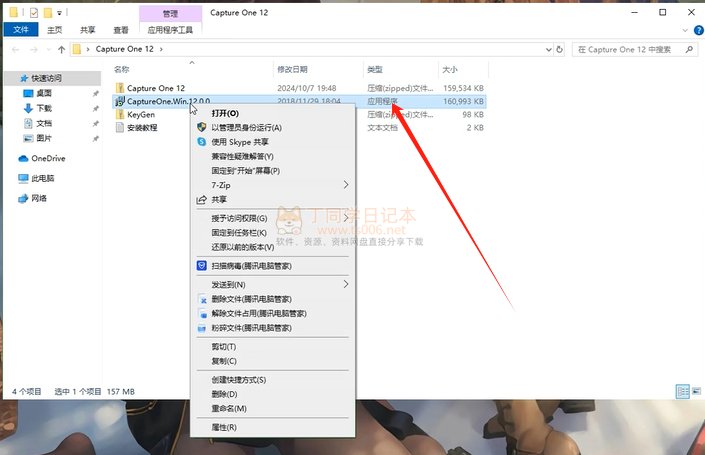Expand the 授予访问权限(G) submenu

coord(272,219)
